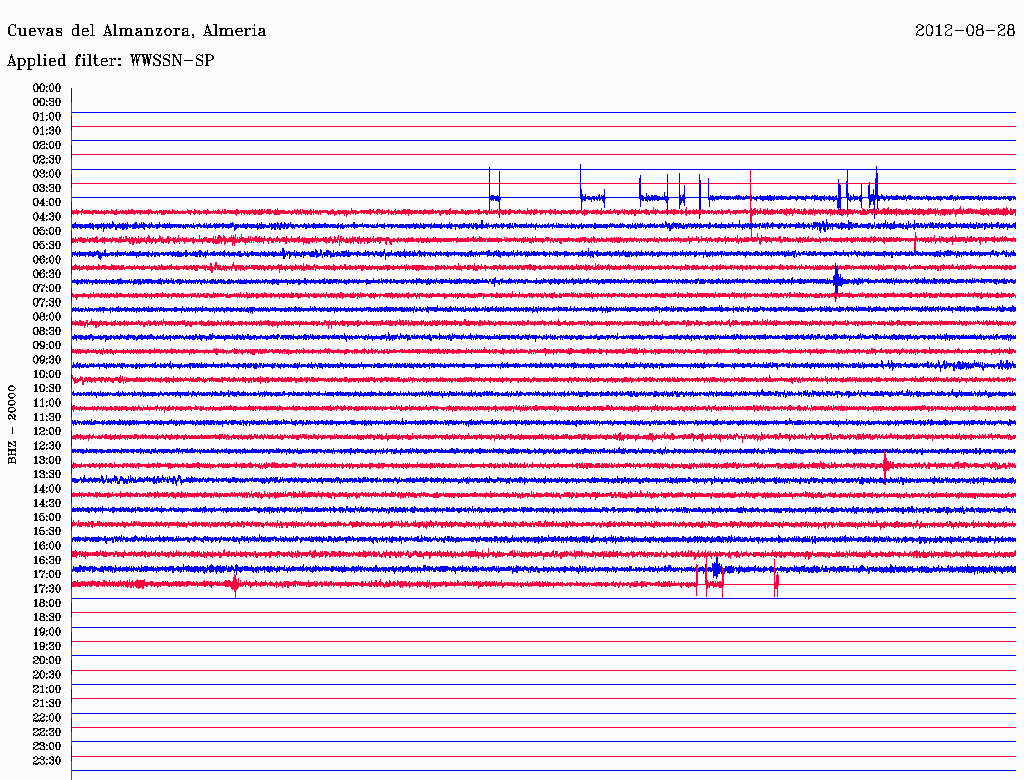The height and width of the screenshot is (780, 1024).
Task: Select the 13:00 time label
Action: click(x=47, y=461)
